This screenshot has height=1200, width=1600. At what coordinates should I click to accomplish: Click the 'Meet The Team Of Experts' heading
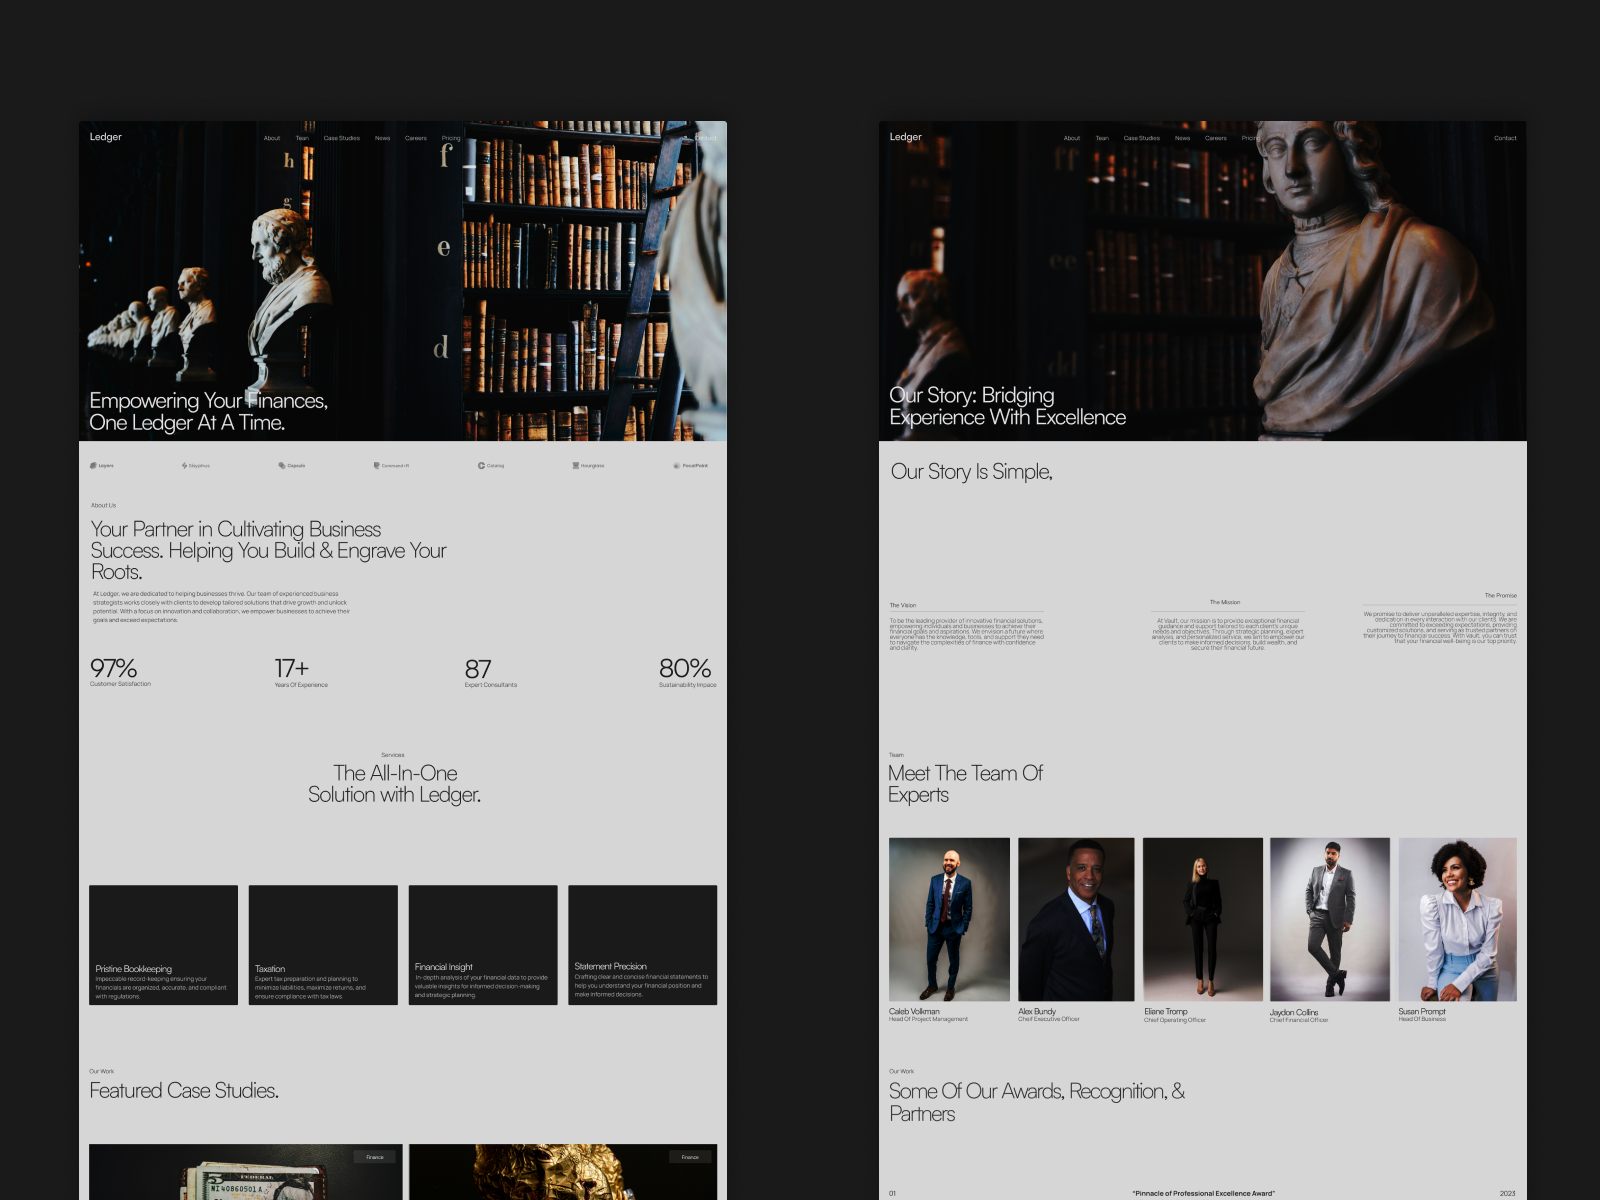(x=965, y=784)
